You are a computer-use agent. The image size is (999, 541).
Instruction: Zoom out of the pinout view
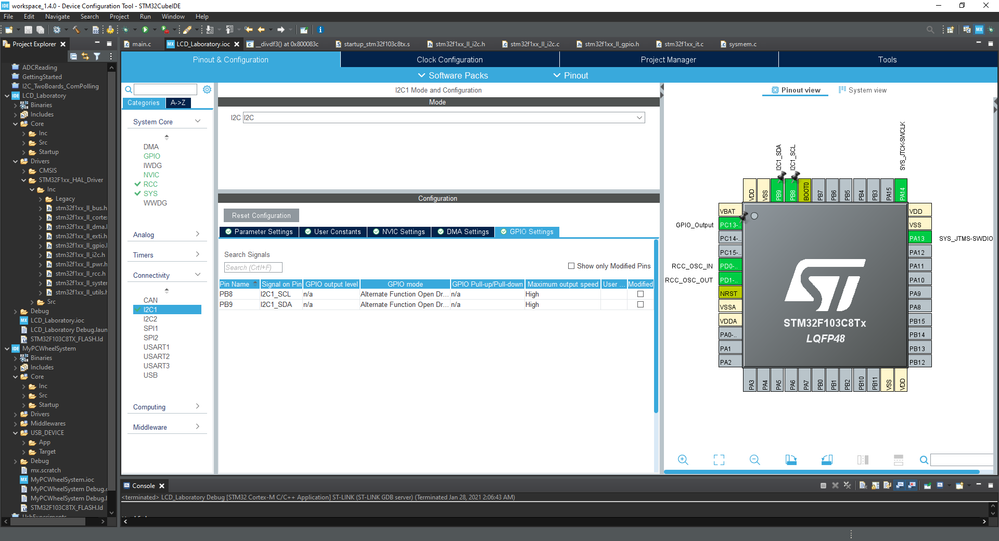point(755,459)
